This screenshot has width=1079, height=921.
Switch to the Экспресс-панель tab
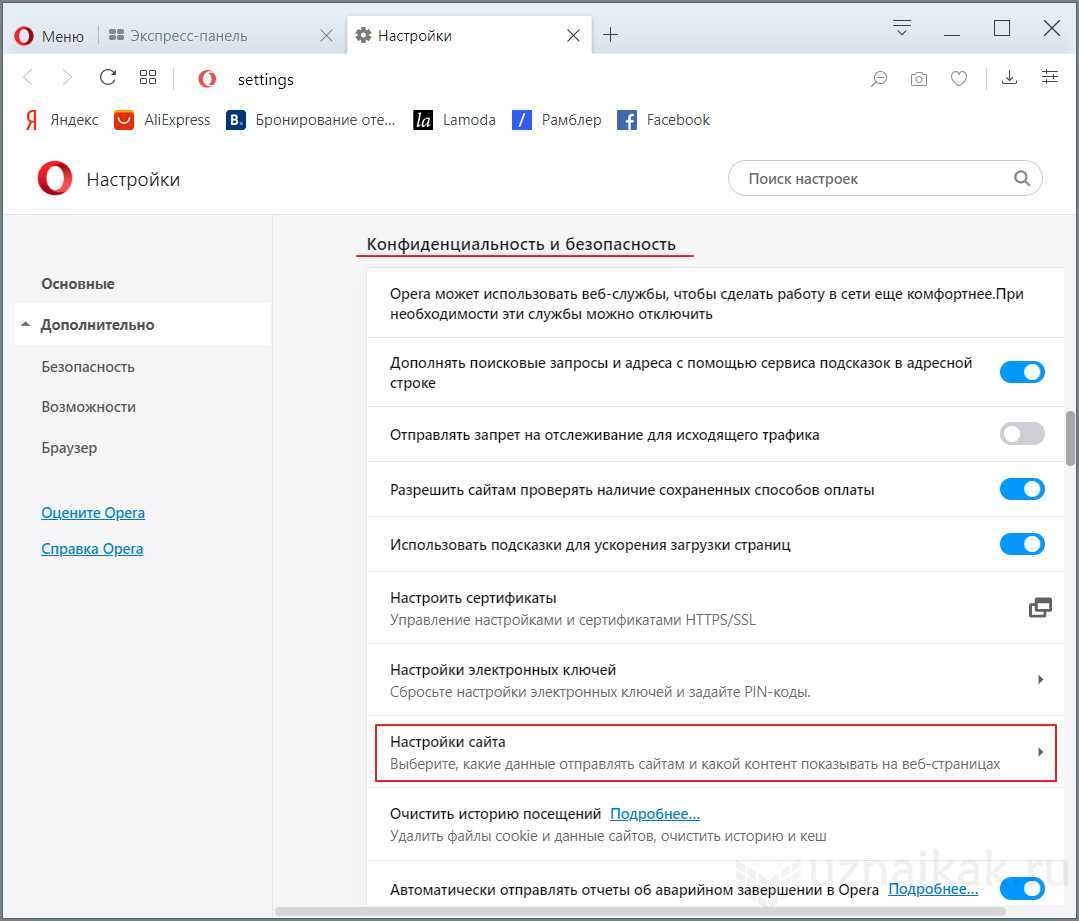tap(190, 36)
